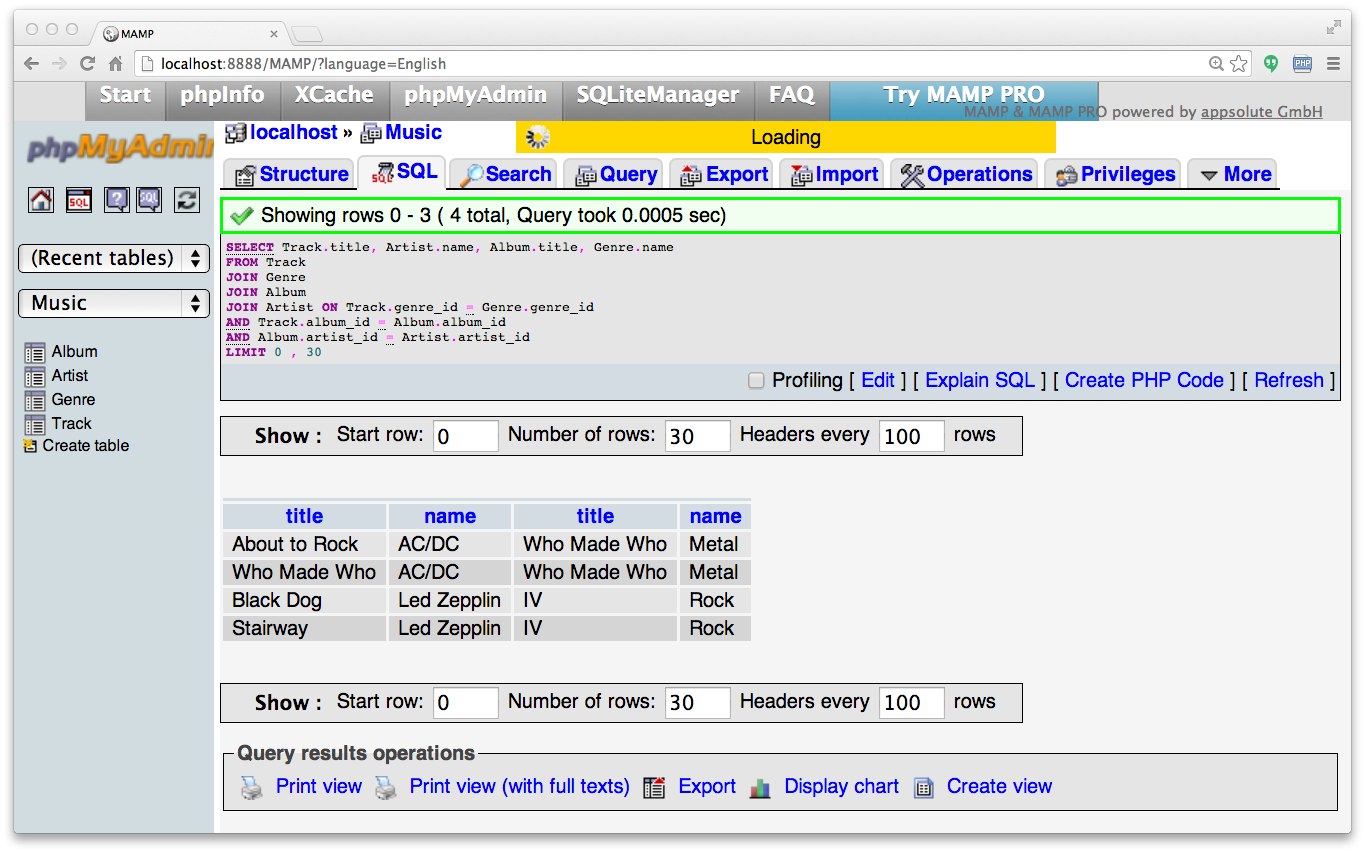Switch to the Privileges tab
Image resolution: width=1365 pixels, height=853 pixels.
tap(1113, 174)
